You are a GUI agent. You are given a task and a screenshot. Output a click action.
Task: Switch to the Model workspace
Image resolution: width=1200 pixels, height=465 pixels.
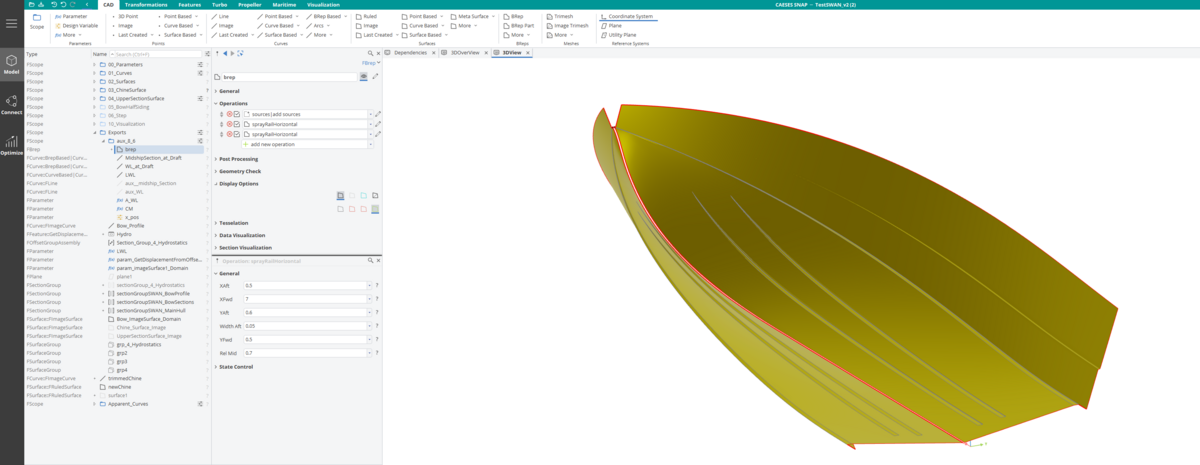click(x=11, y=65)
